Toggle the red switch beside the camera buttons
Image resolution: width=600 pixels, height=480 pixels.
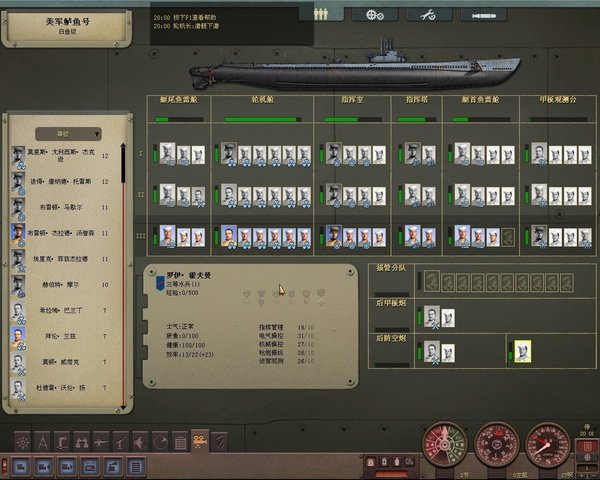[x=4, y=466]
